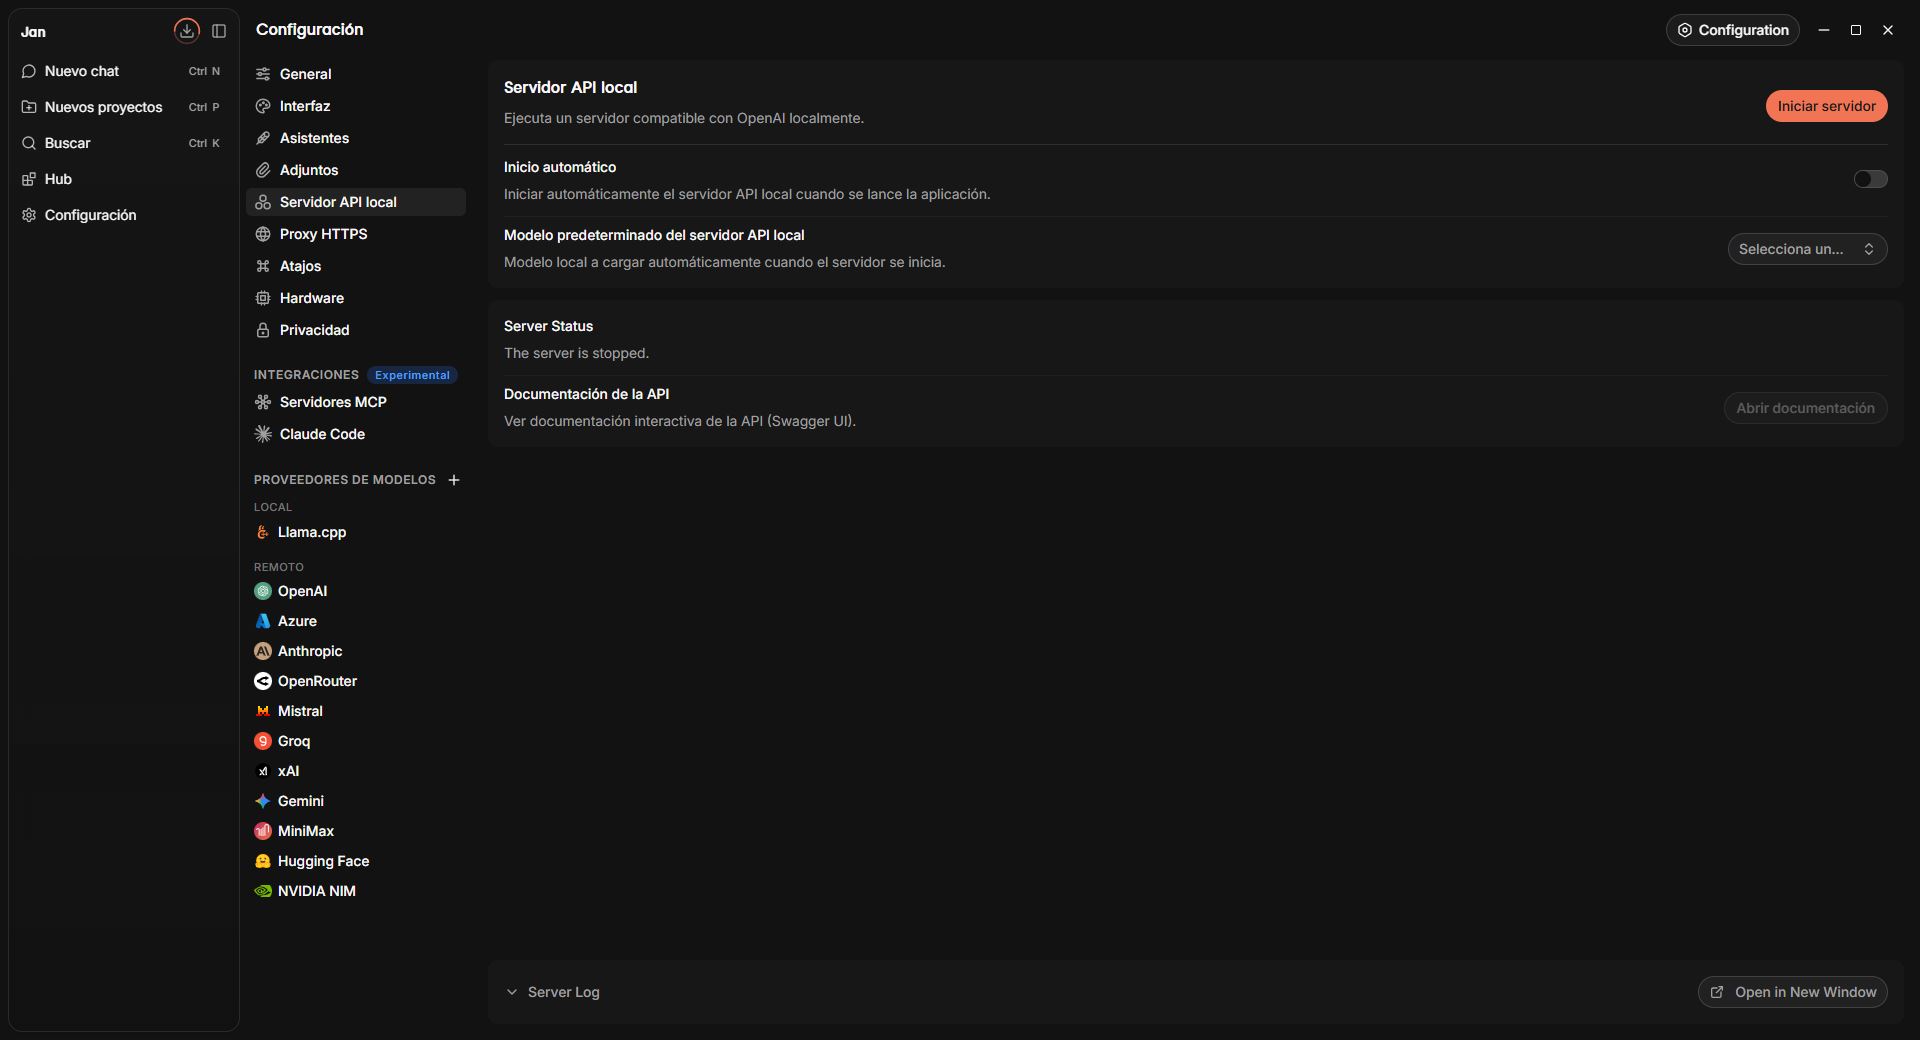Enable the Inicio automático toggle
The height and width of the screenshot is (1040, 1920).
coord(1870,179)
